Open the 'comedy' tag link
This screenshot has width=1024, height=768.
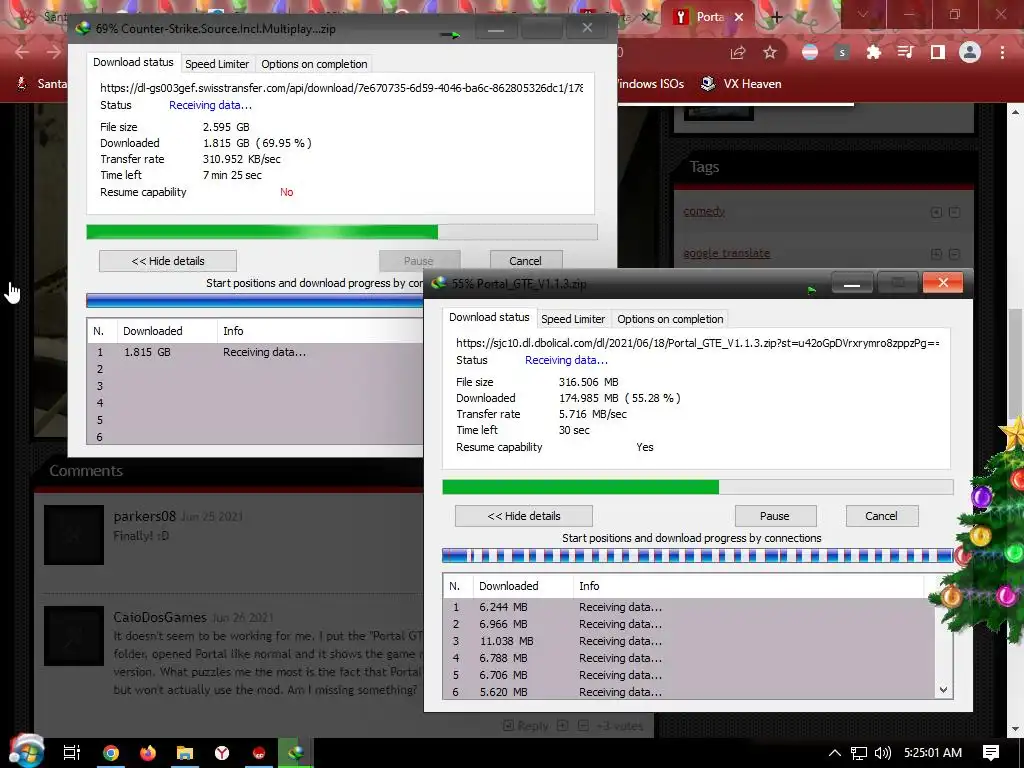point(704,211)
